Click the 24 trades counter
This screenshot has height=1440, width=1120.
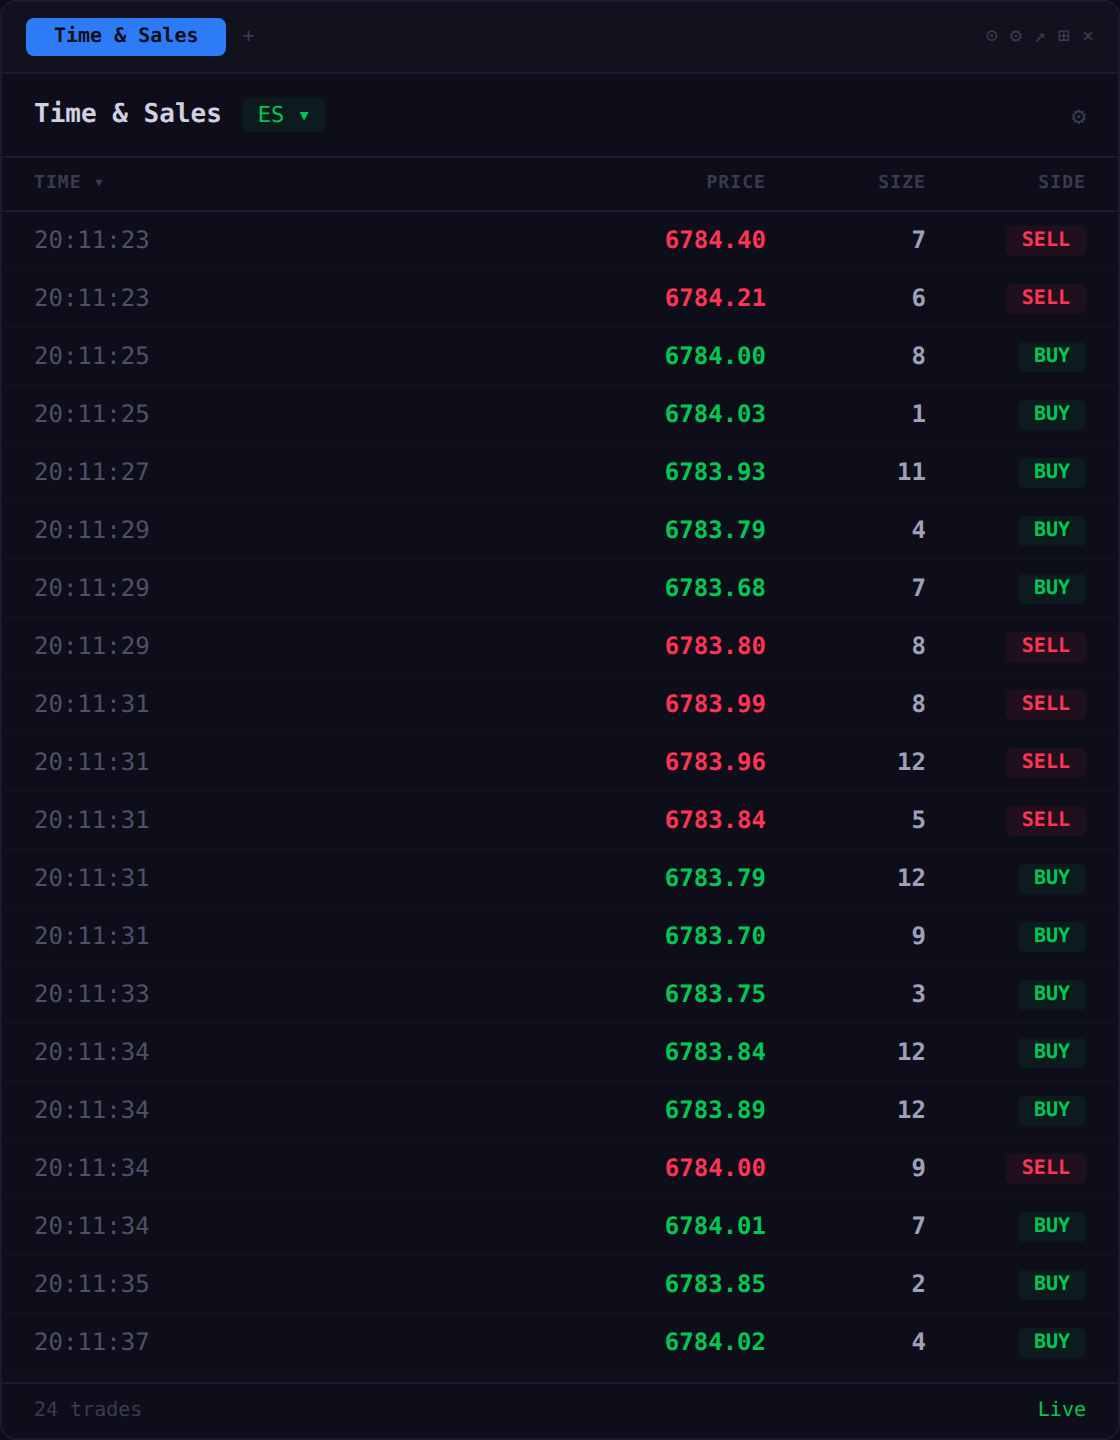click(87, 1408)
